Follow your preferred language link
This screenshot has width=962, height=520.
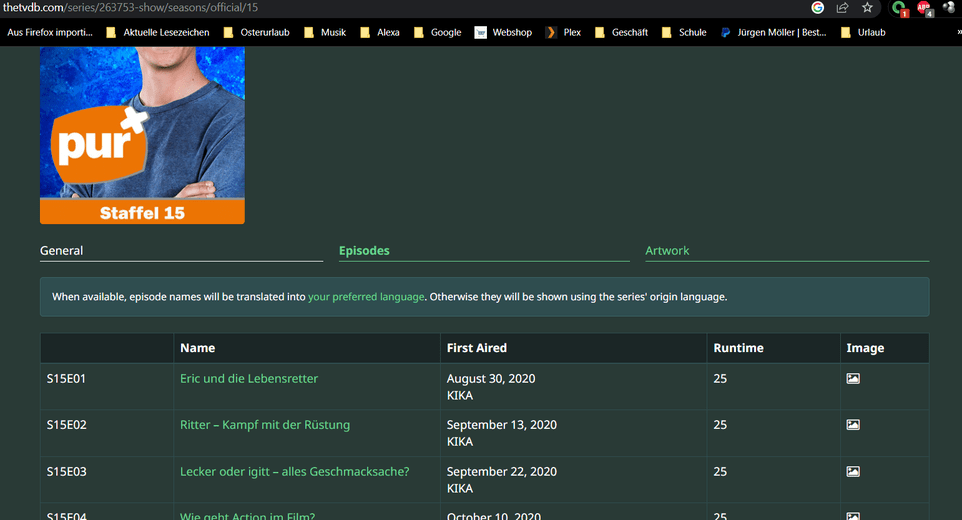(x=366, y=297)
